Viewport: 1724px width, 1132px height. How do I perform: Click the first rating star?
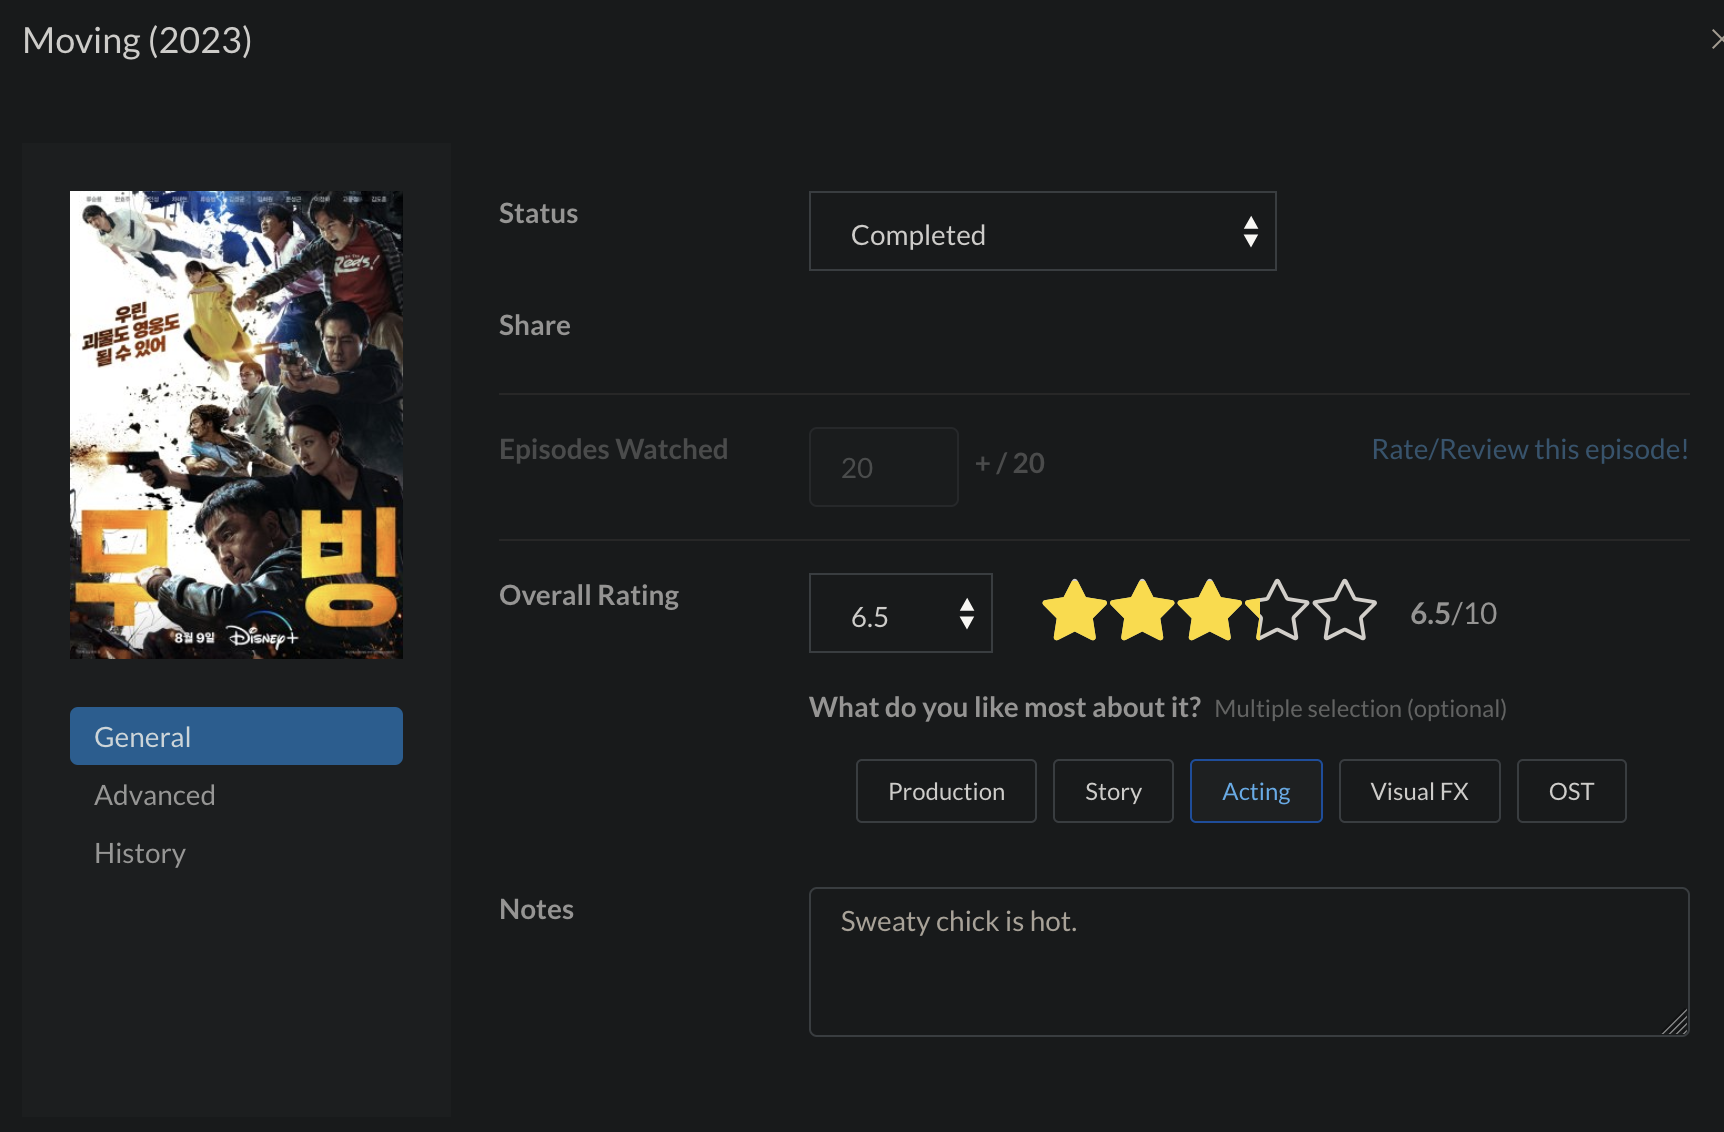click(1074, 611)
